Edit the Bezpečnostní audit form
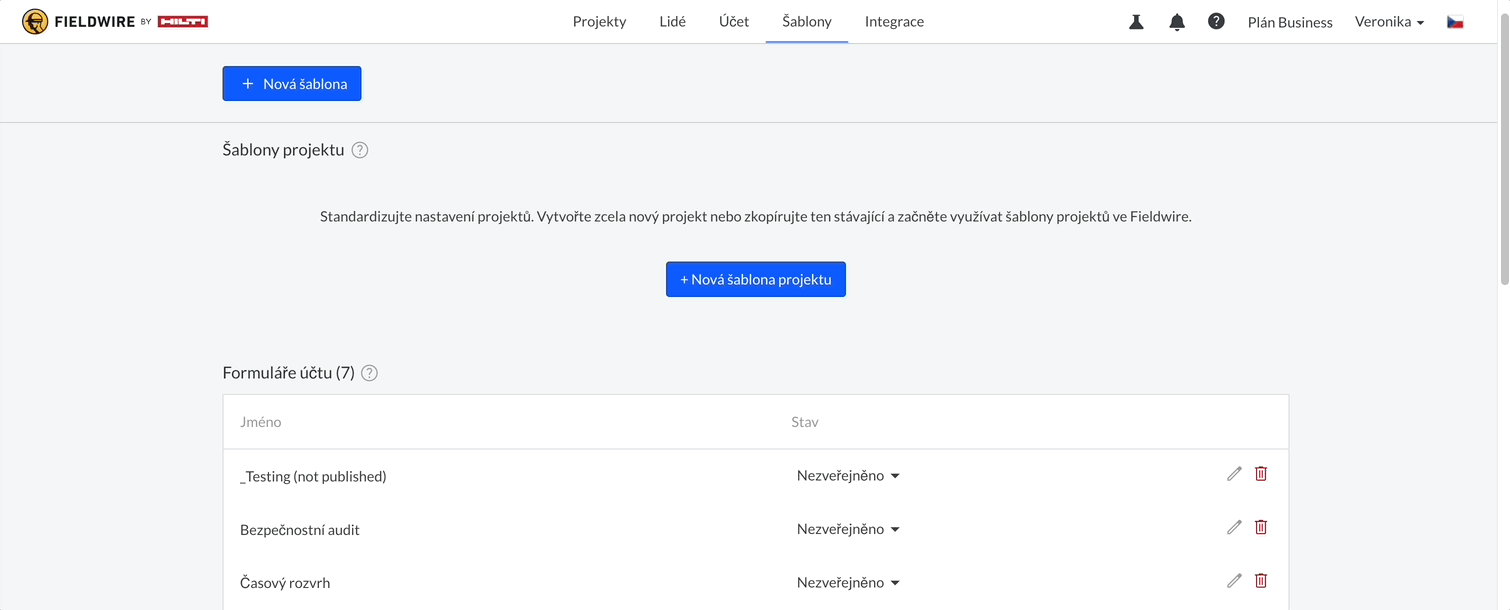The width and height of the screenshot is (1510, 610). tap(1234, 527)
